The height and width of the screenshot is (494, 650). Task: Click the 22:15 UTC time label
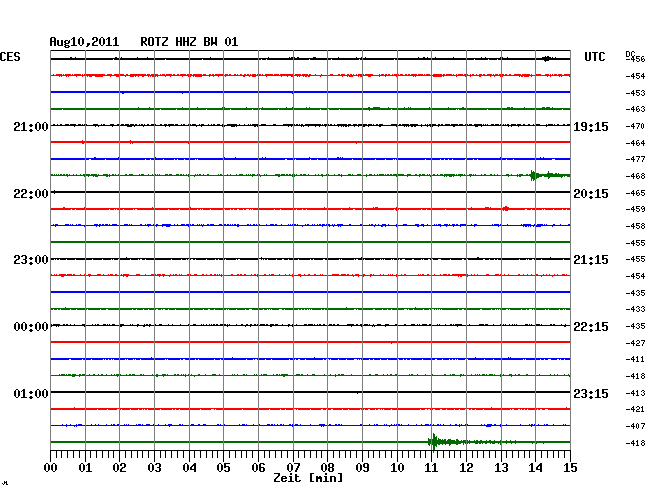click(591, 327)
